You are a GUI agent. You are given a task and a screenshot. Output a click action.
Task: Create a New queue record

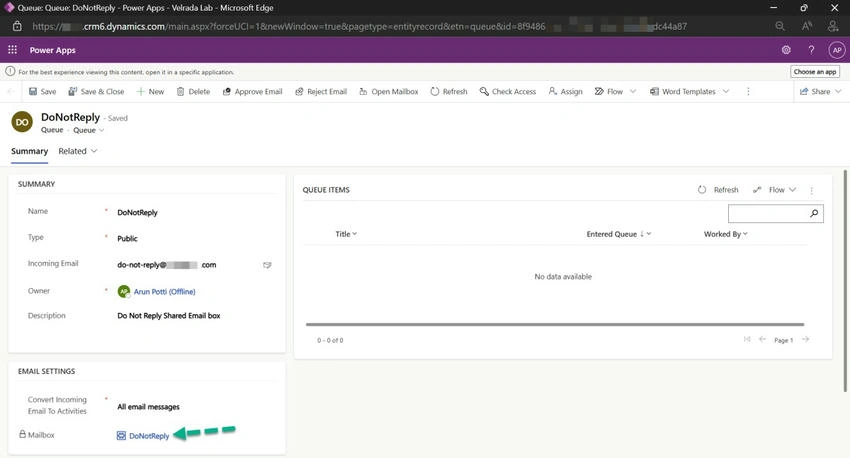coord(150,92)
